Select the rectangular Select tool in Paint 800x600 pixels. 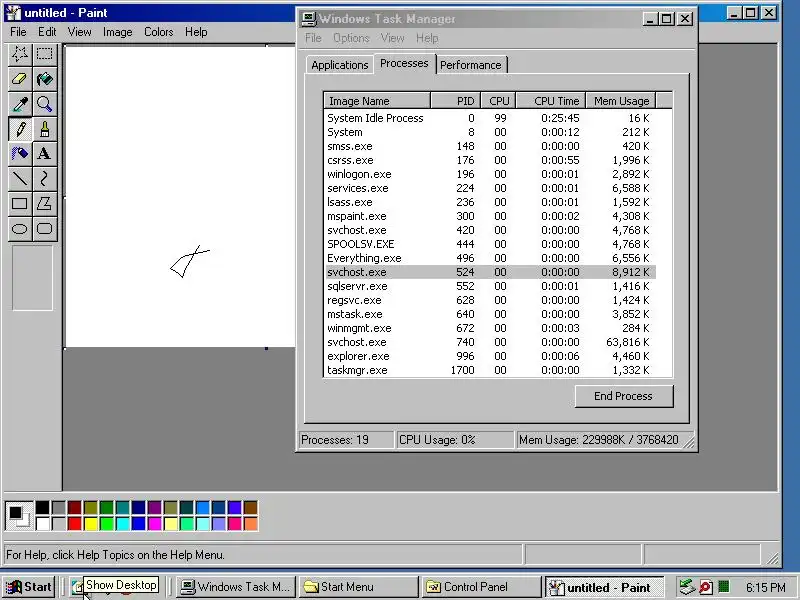tap(44, 54)
